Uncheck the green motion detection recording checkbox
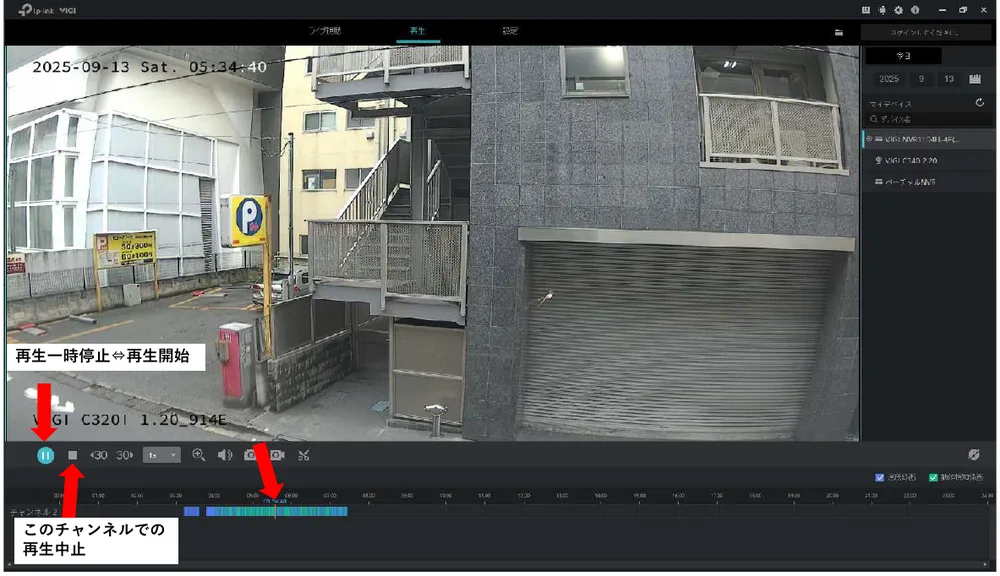Image resolution: width=1000 pixels, height=576 pixels. (x=933, y=477)
